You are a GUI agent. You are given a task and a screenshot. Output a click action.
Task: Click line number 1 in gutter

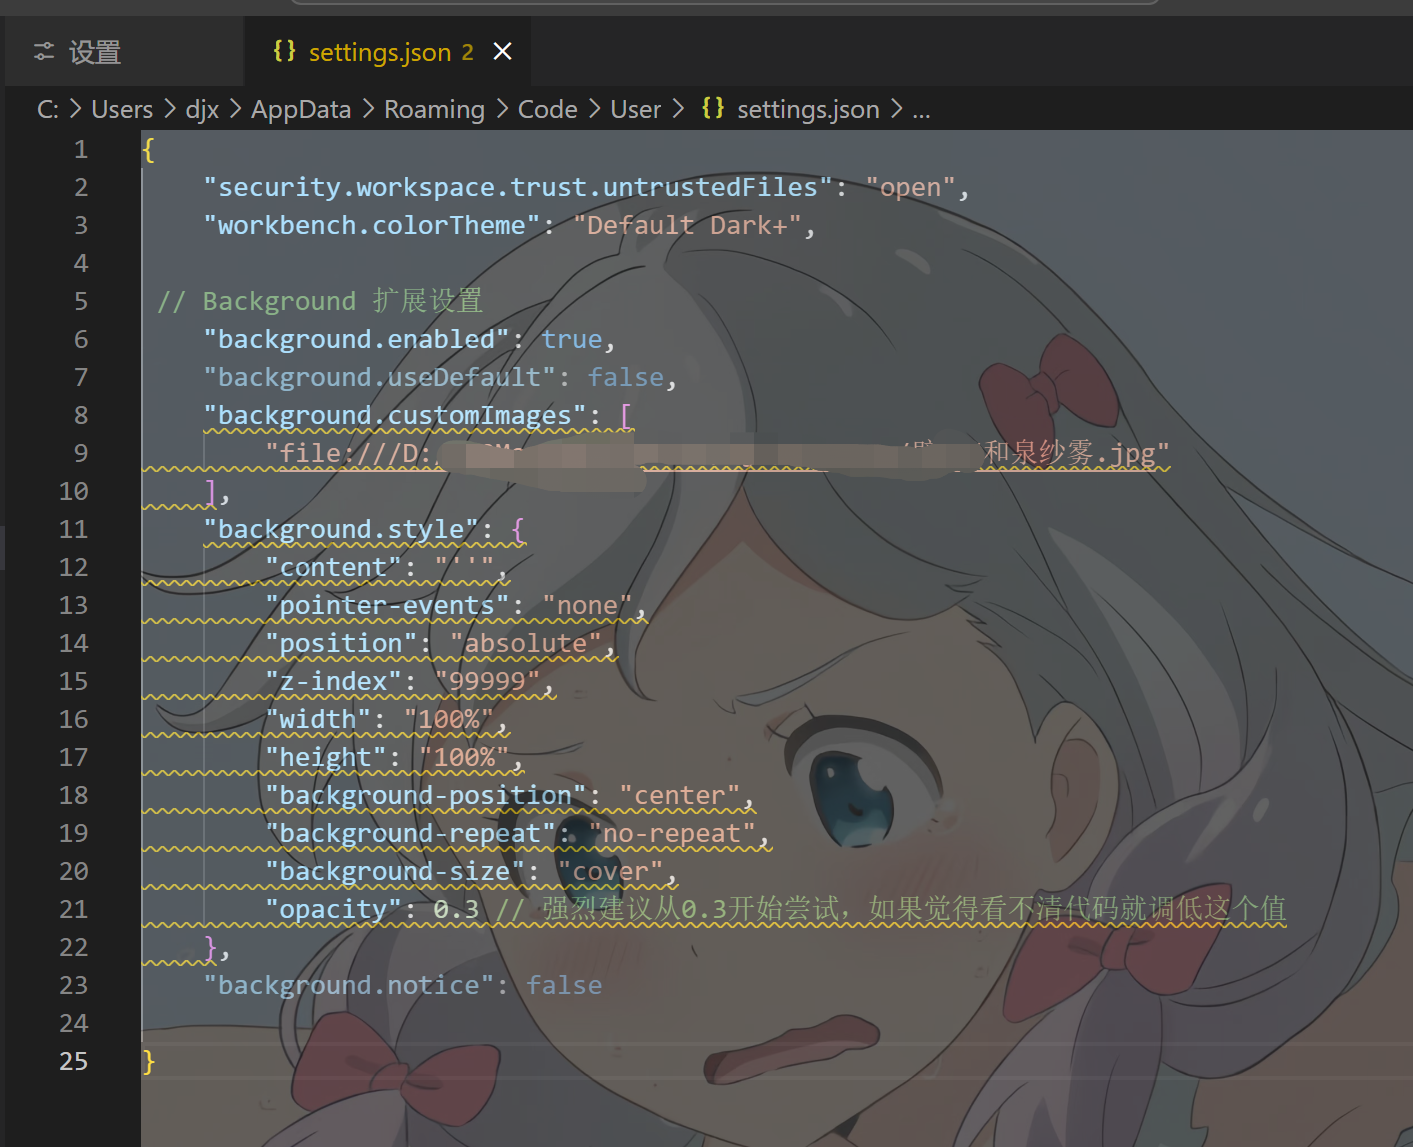tap(81, 150)
